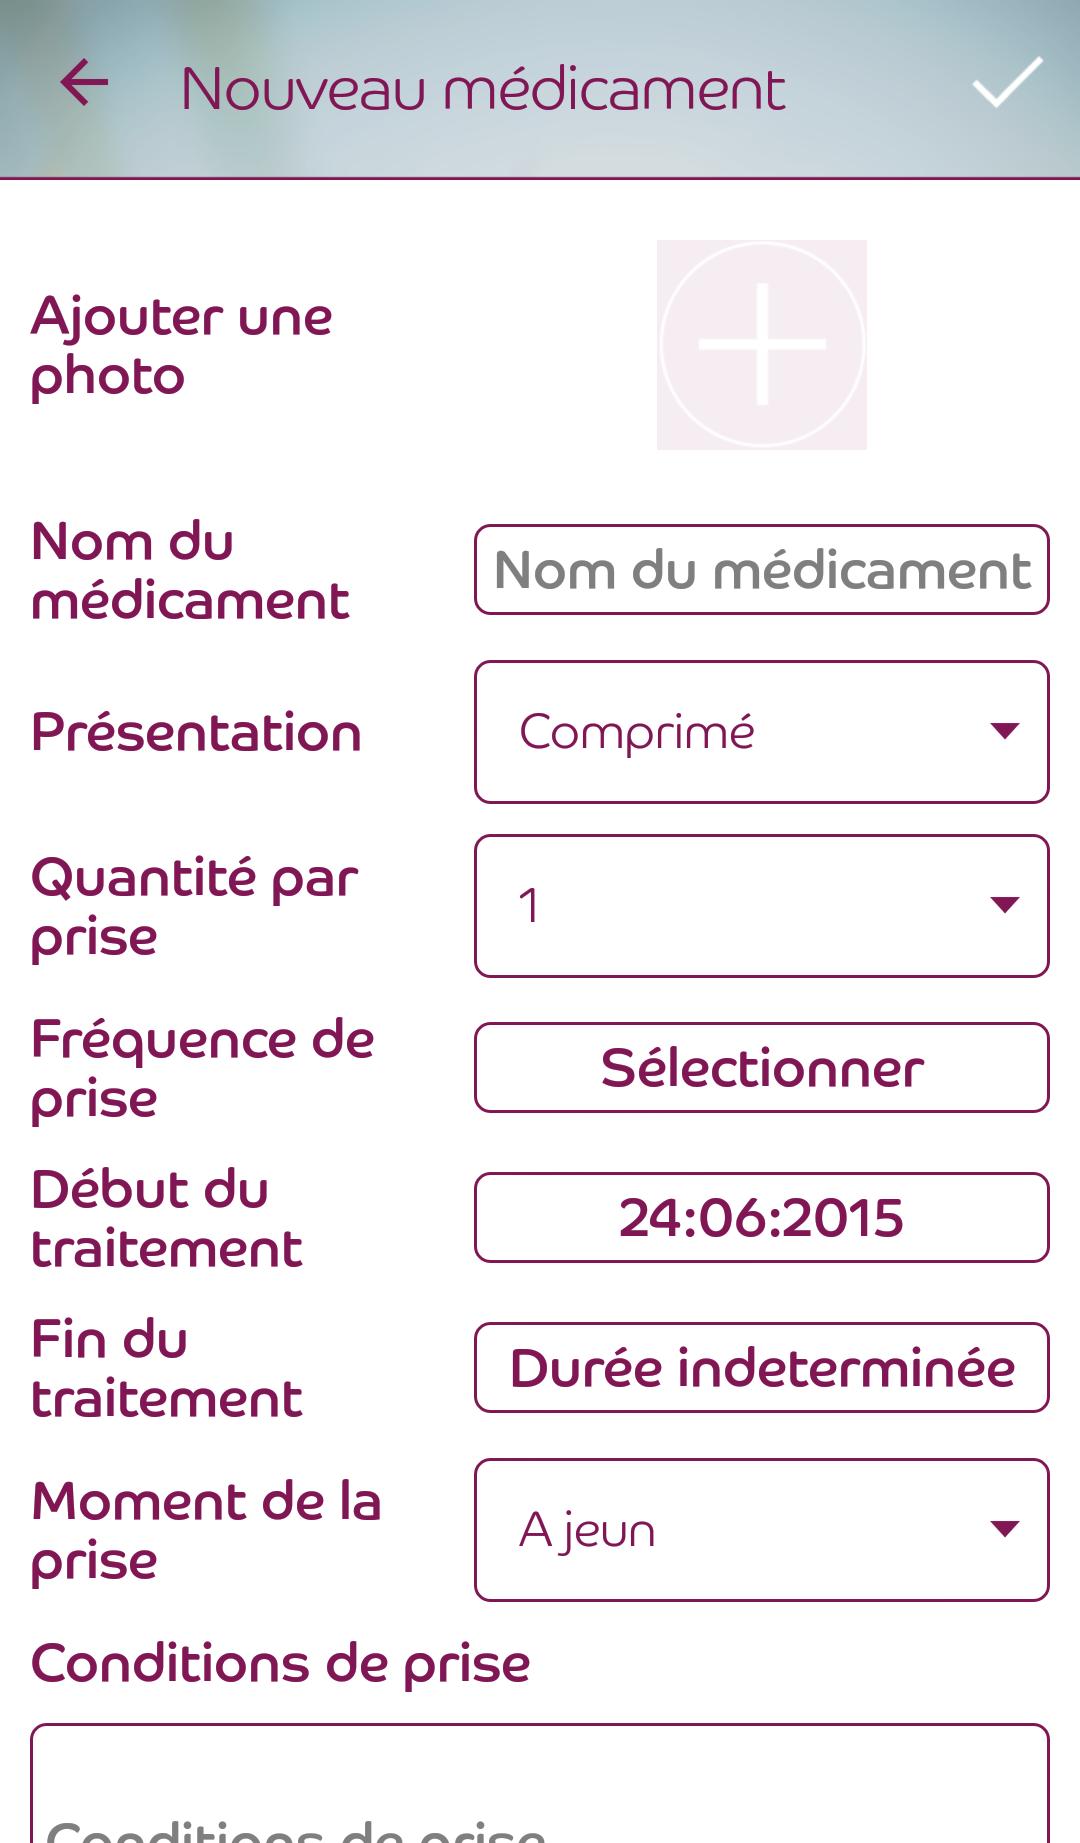The width and height of the screenshot is (1080, 1843).
Task: Confirm new medication with the checkmark
Action: pos(1007,83)
